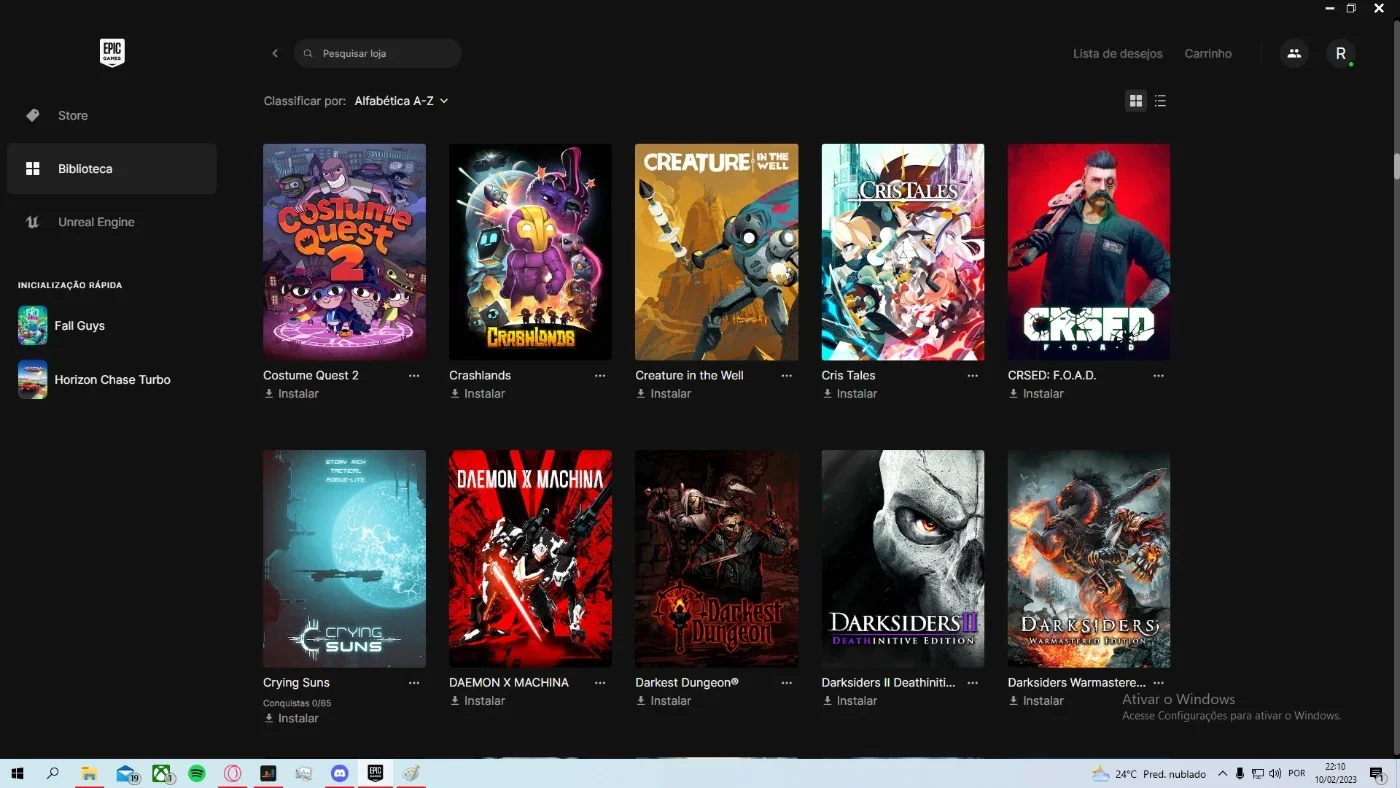The width and height of the screenshot is (1400, 788).
Task: Open options menu for CRSED: F.O.A.D.
Action: click(x=1159, y=376)
